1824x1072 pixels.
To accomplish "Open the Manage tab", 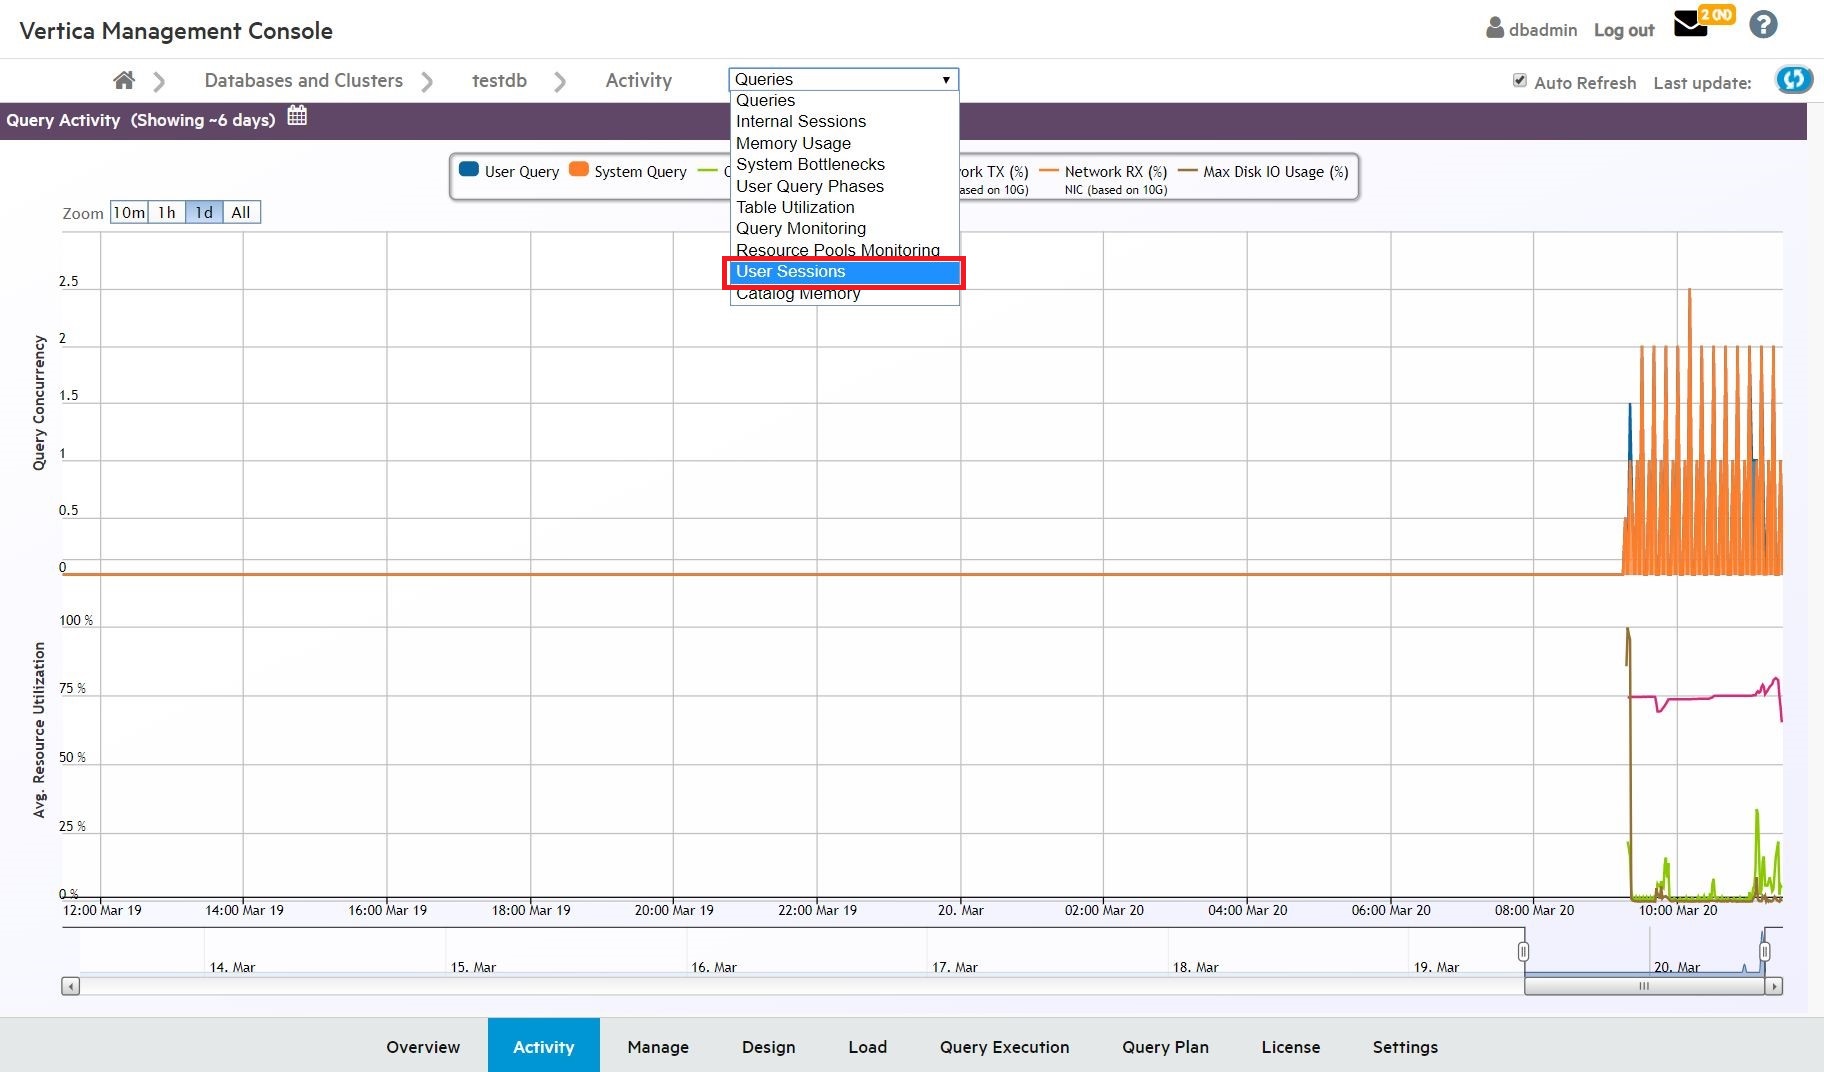I will click(x=658, y=1046).
